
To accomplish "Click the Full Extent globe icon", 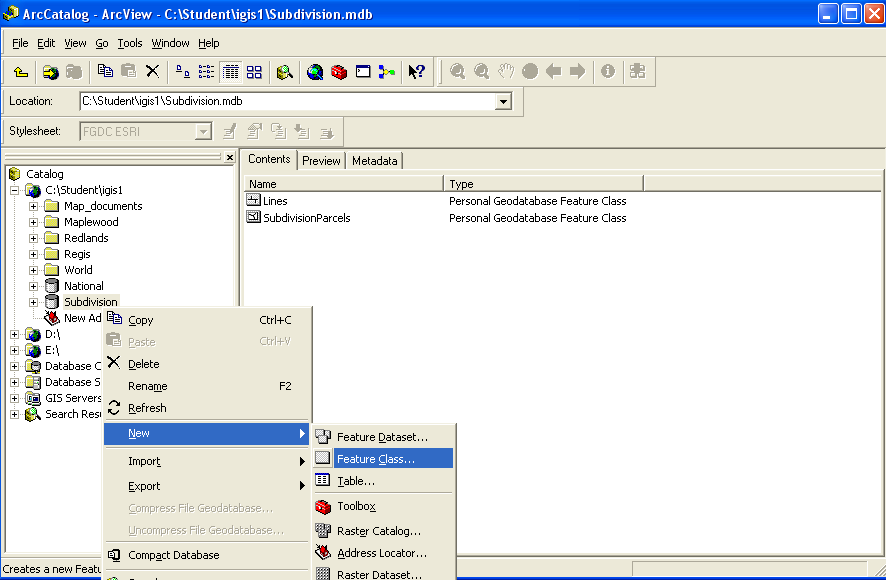I will tap(530, 71).
